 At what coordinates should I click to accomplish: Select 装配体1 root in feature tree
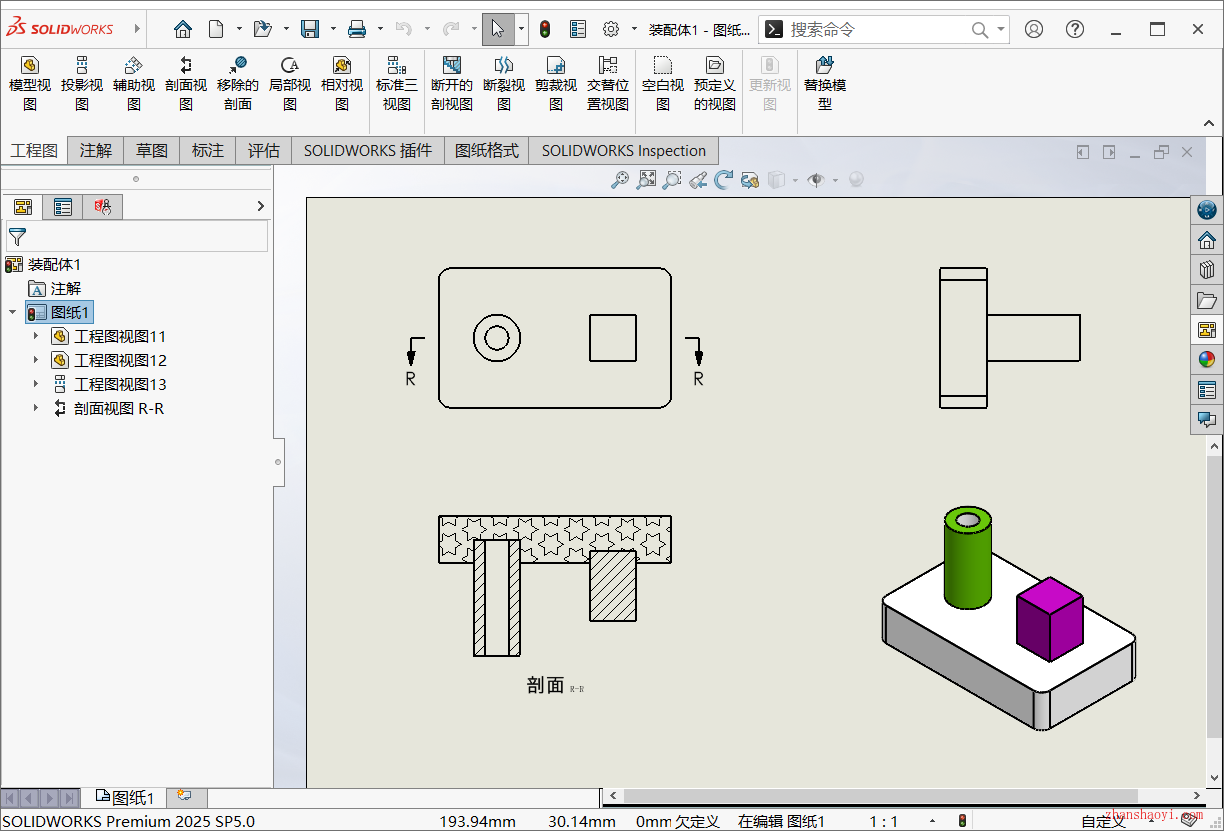pyautogui.click(x=44, y=264)
